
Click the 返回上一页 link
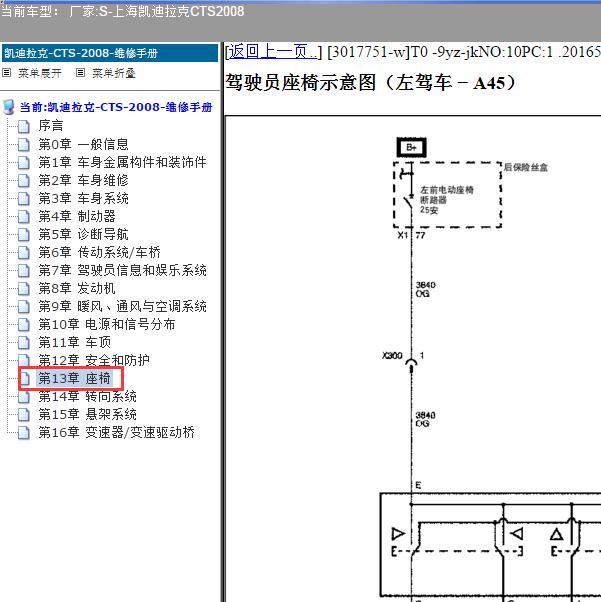273,51
